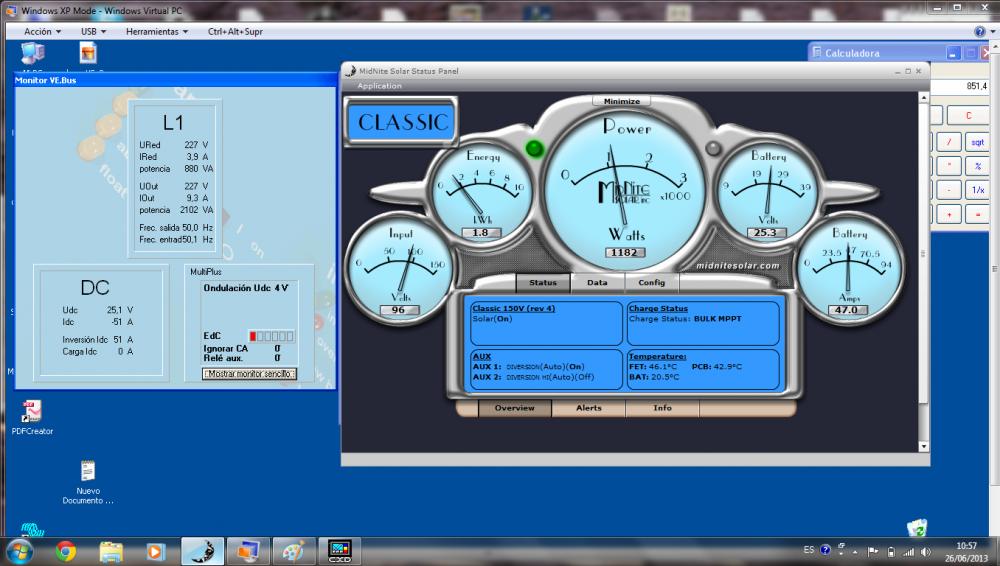Open the PDFCreator desktop icon
The height and width of the screenshot is (566, 1000).
(x=32, y=417)
